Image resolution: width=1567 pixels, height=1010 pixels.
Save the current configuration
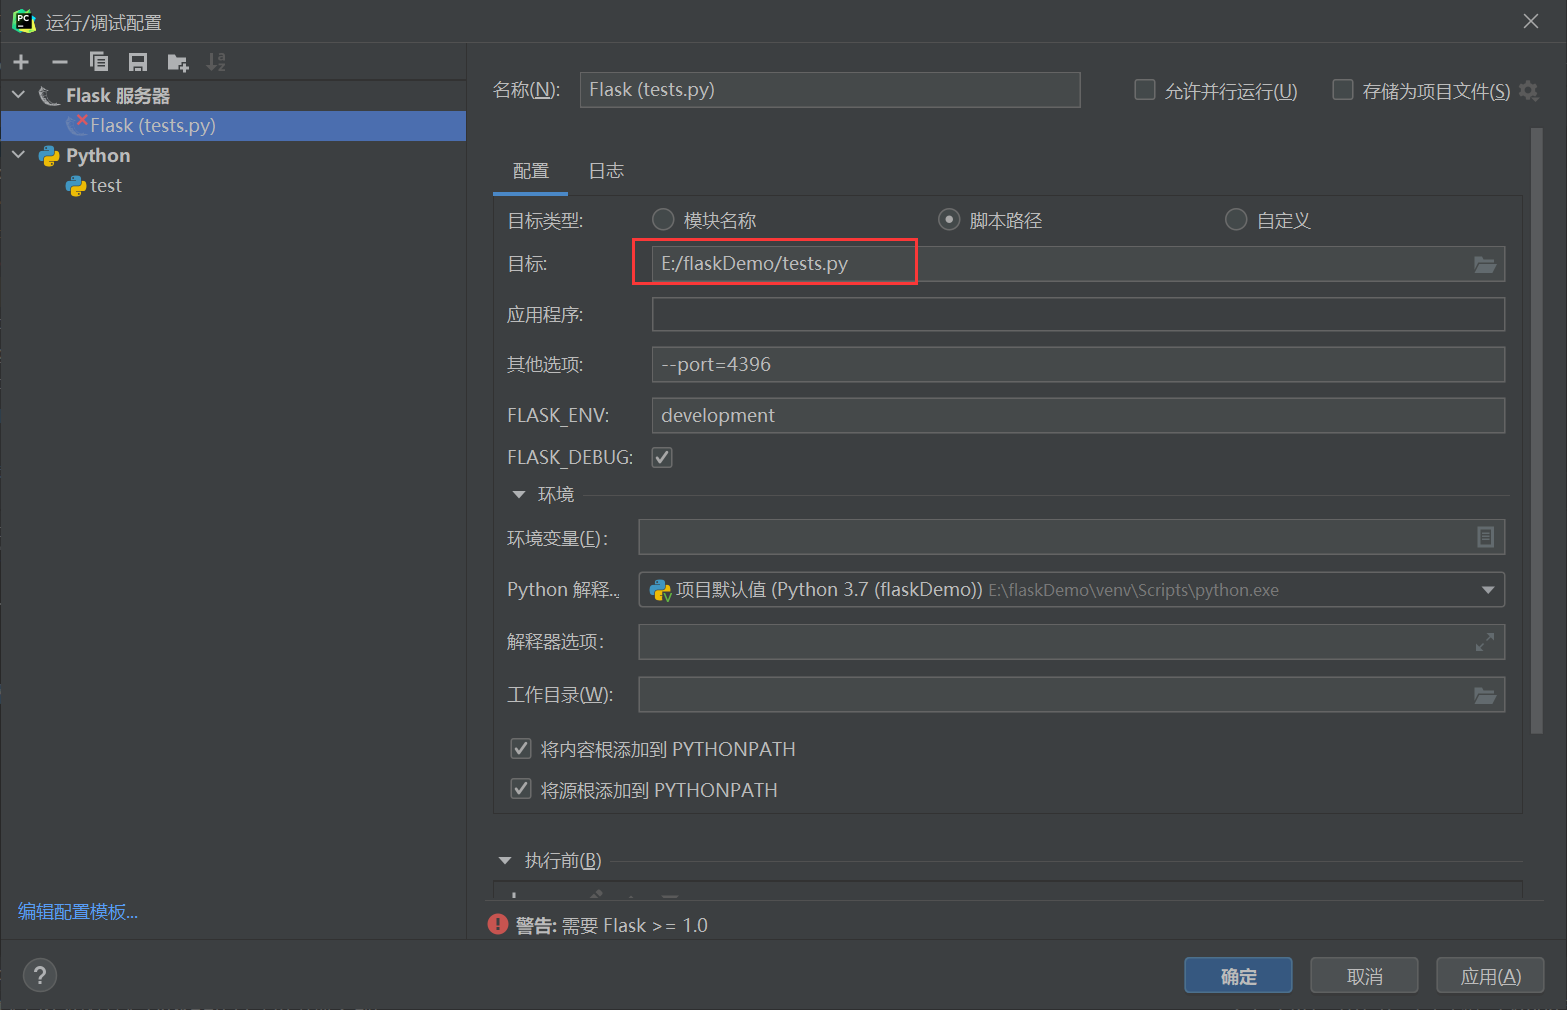pos(138,61)
